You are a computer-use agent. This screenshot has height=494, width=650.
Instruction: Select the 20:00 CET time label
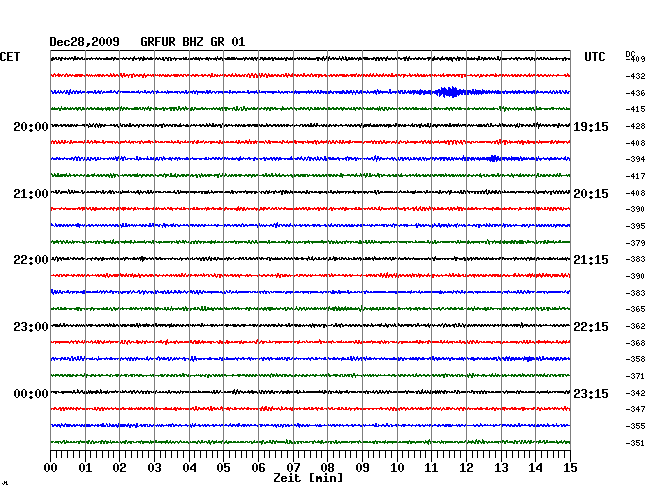pos(31,126)
